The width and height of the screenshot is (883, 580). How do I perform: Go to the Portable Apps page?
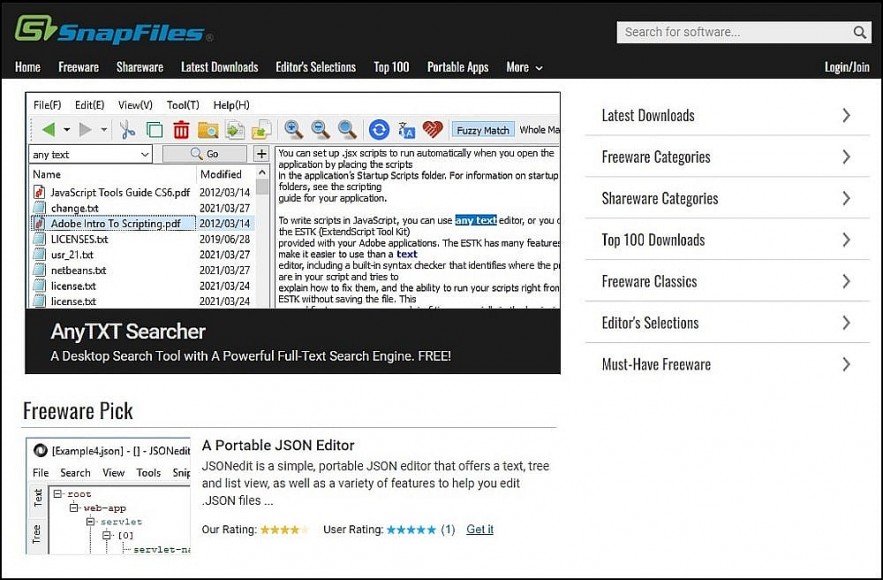click(457, 67)
